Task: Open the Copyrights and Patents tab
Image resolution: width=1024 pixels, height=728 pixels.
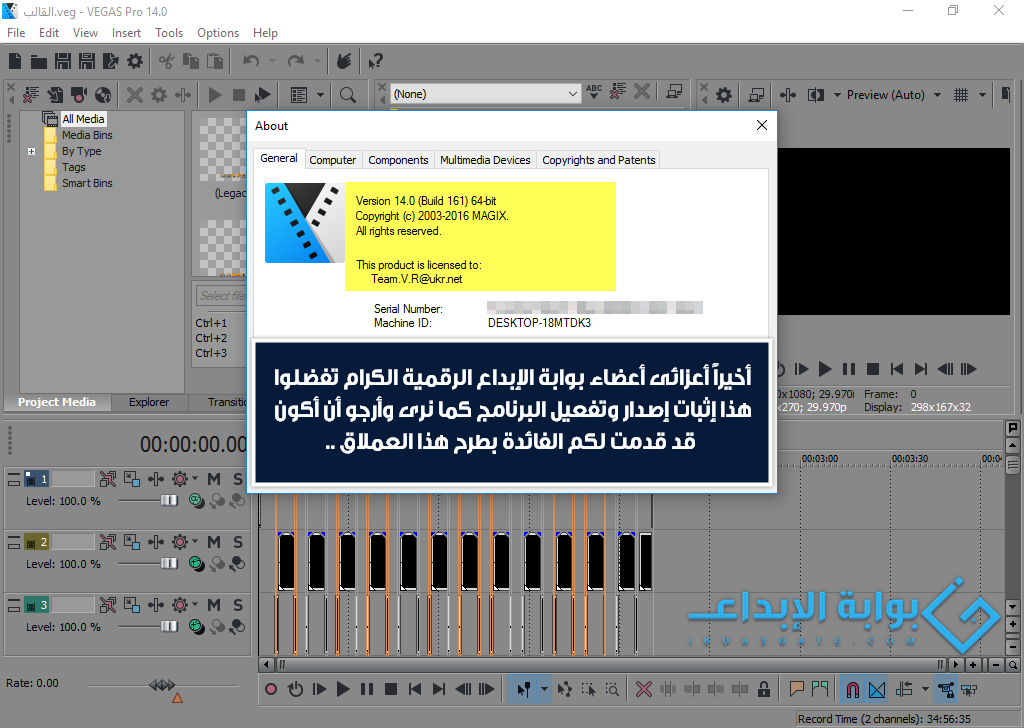Action: tap(599, 160)
